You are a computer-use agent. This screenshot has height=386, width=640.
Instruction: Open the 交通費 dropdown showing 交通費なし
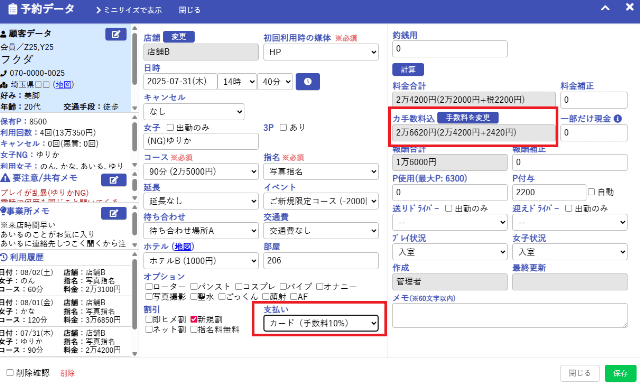tap(321, 231)
